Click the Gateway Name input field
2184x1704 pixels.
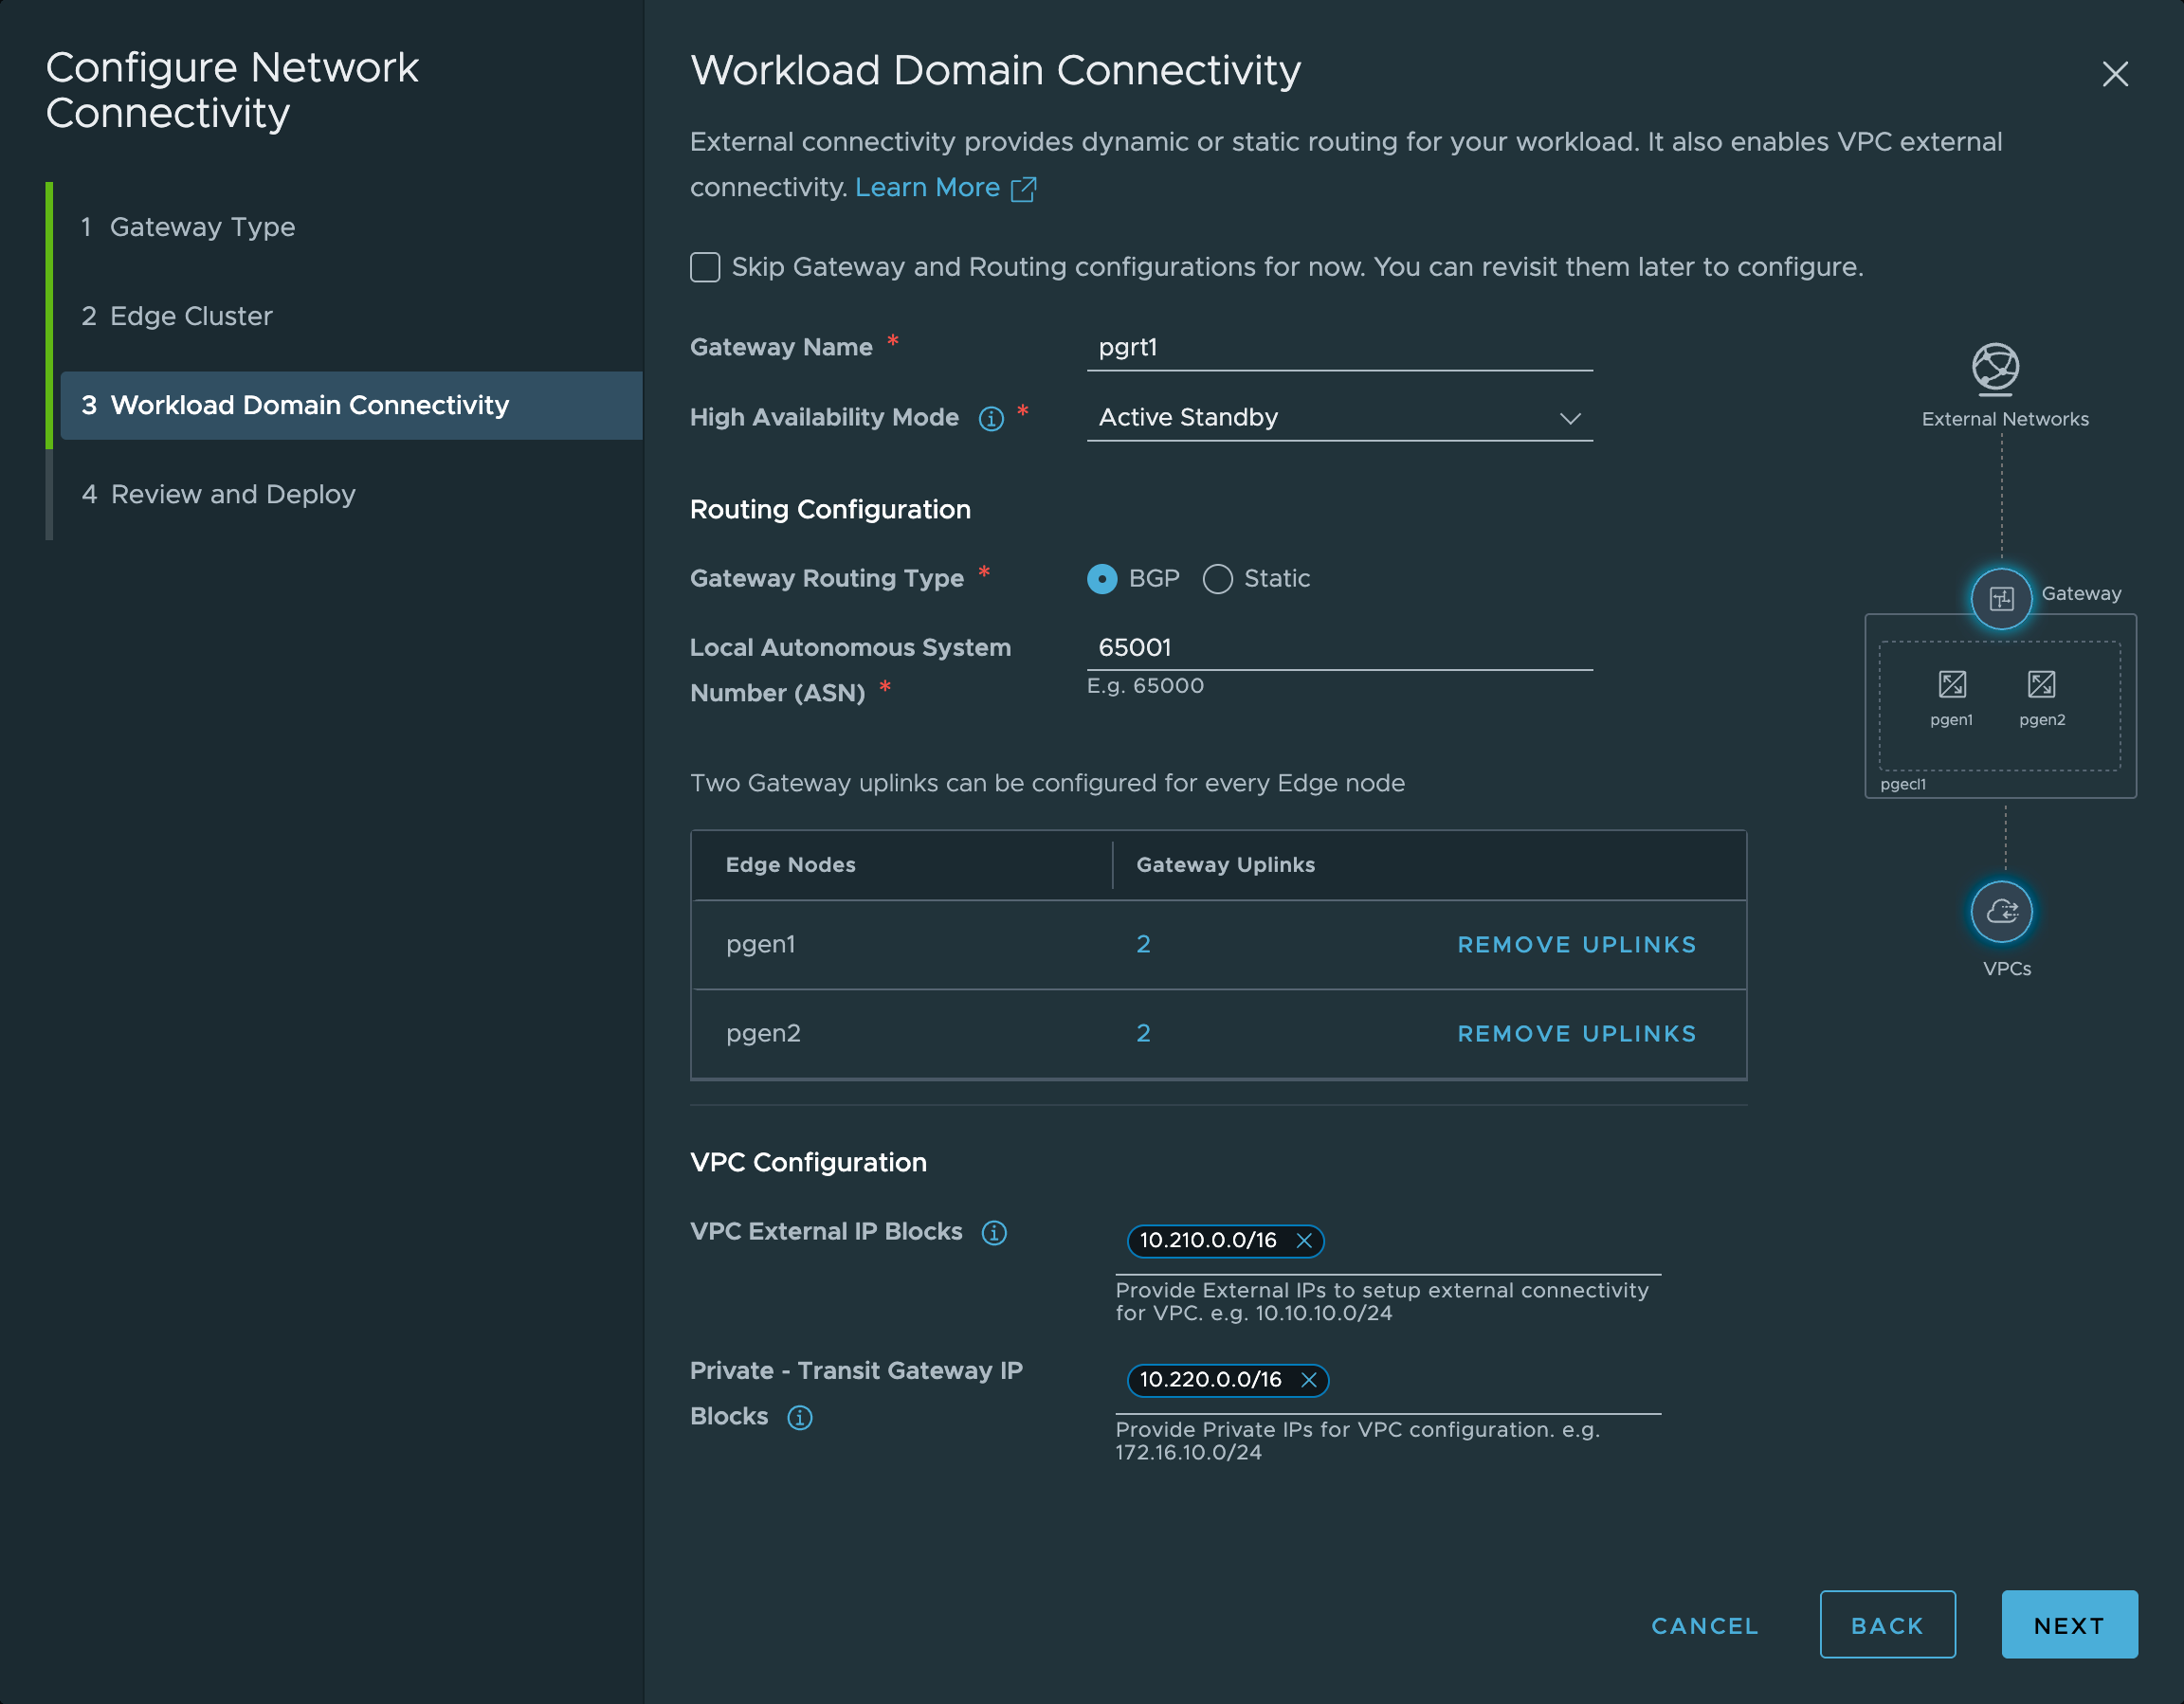(1339, 348)
